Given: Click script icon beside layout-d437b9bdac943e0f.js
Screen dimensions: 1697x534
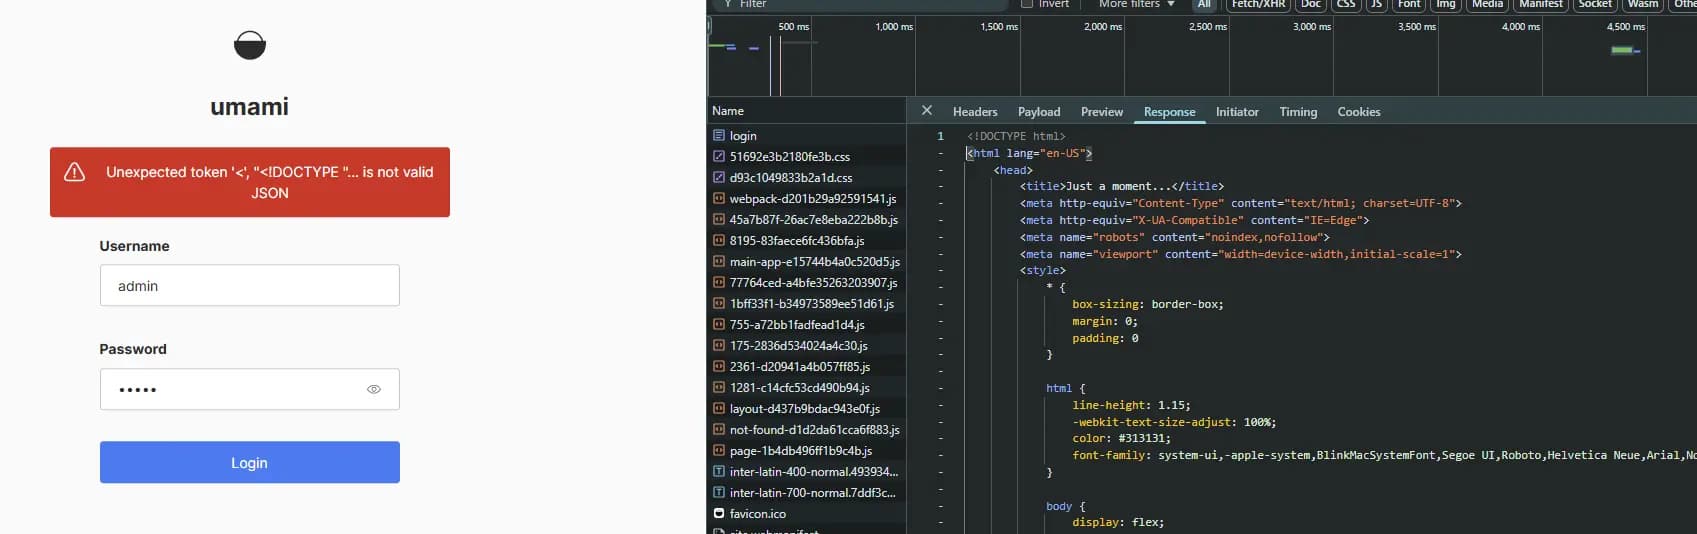Looking at the screenshot, I should click(x=718, y=408).
